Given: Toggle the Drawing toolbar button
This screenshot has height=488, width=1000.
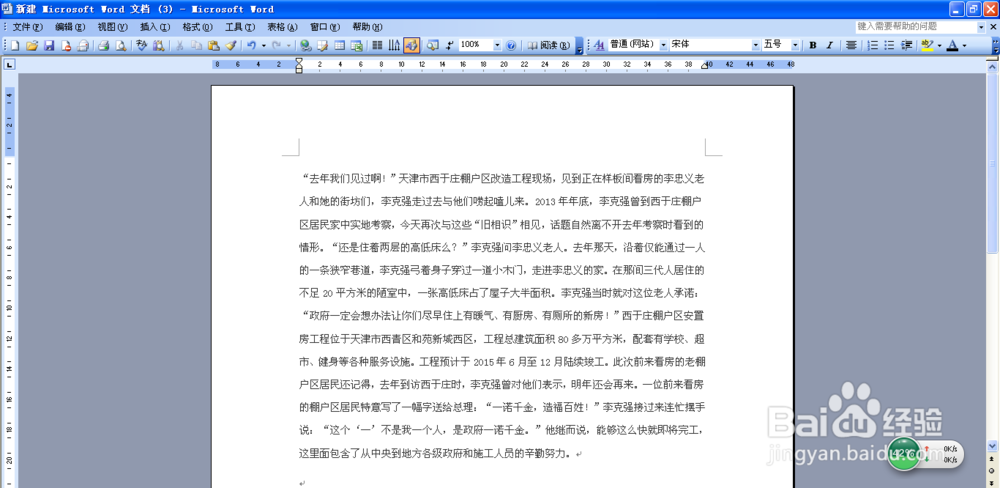Looking at the screenshot, I should coord(411,45).
